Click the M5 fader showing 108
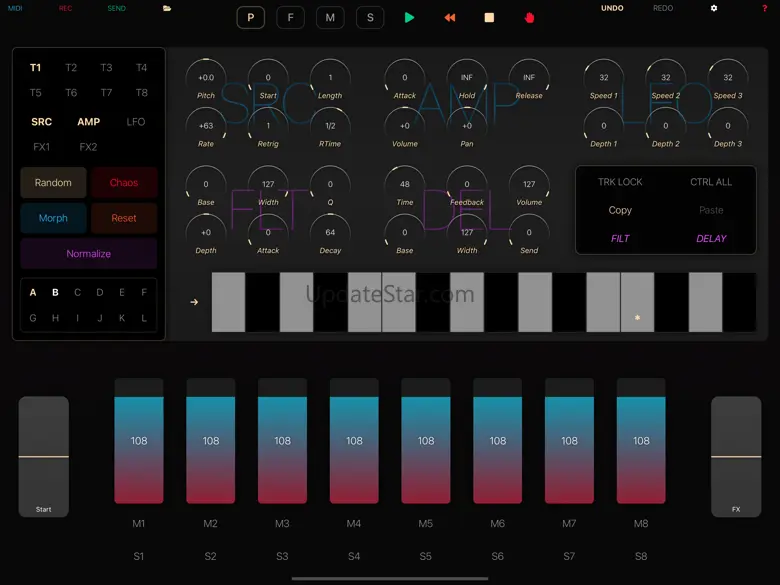 (426, 441)
